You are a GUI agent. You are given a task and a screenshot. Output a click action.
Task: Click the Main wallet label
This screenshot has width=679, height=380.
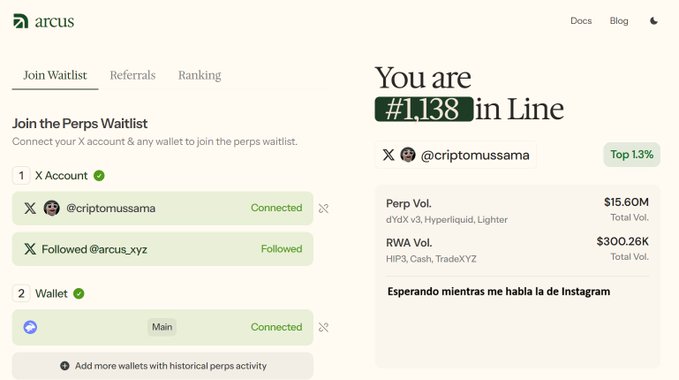click(x=162, y=327)
